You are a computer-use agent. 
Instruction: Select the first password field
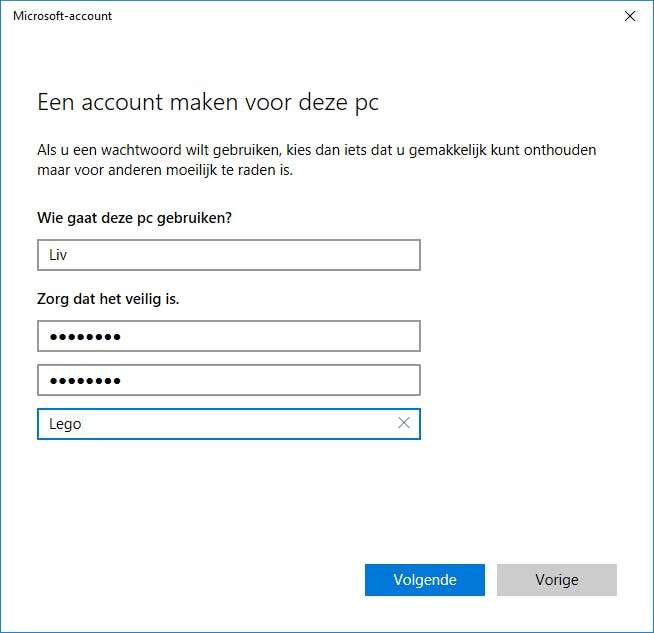228,336
